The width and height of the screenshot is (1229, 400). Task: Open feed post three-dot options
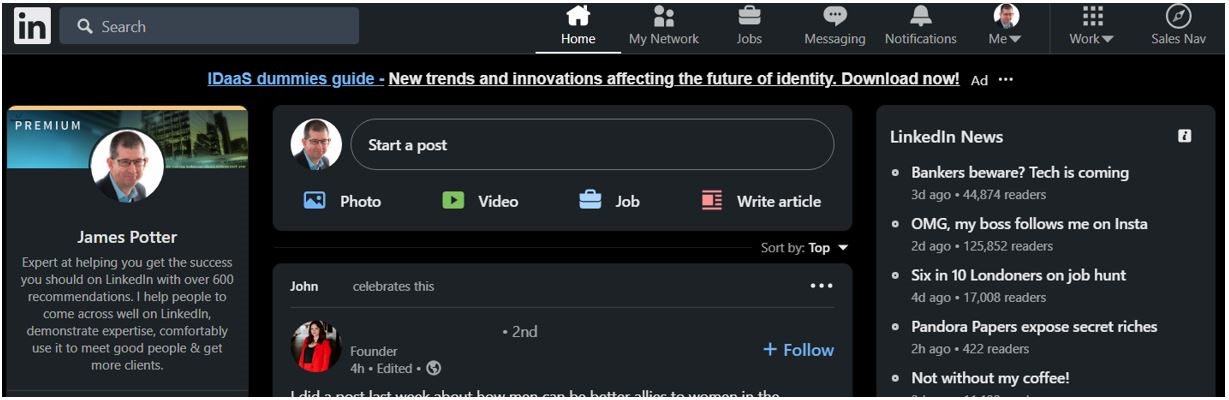pos(822,286)
